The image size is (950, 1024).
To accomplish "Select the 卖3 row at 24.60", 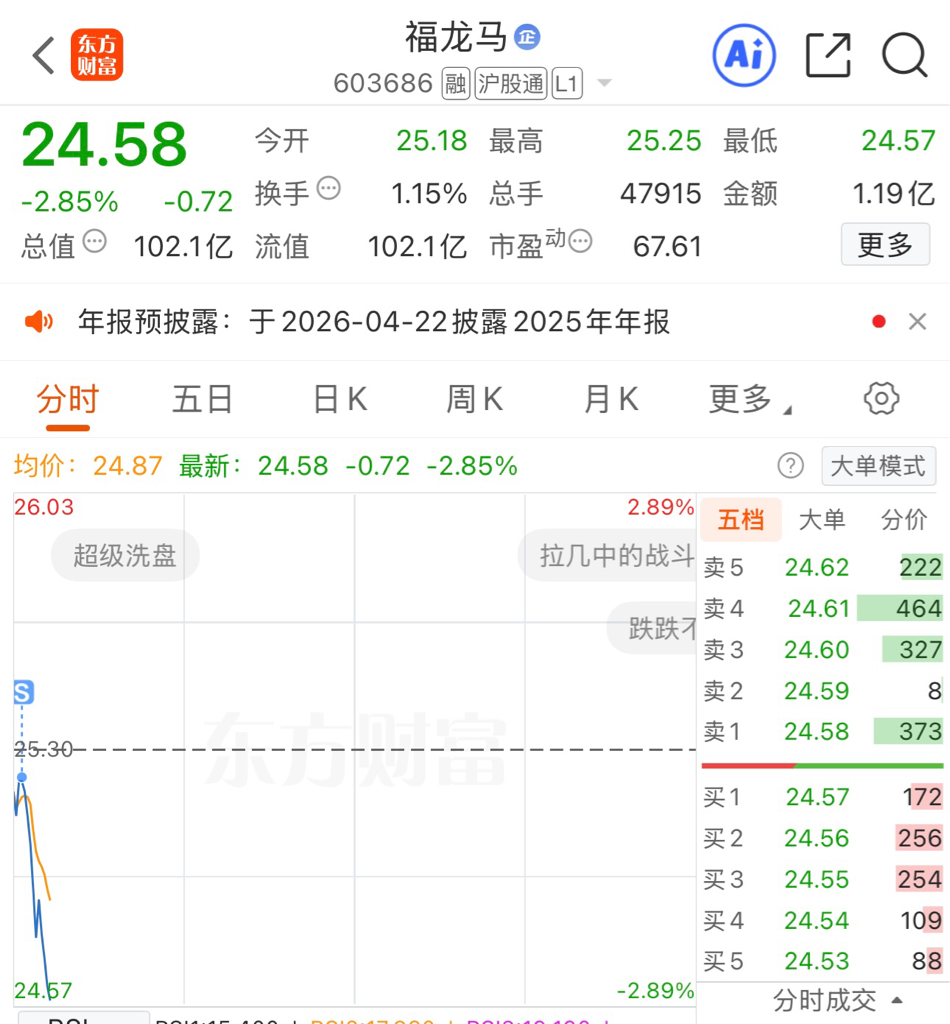I will (x=823, y=650).
